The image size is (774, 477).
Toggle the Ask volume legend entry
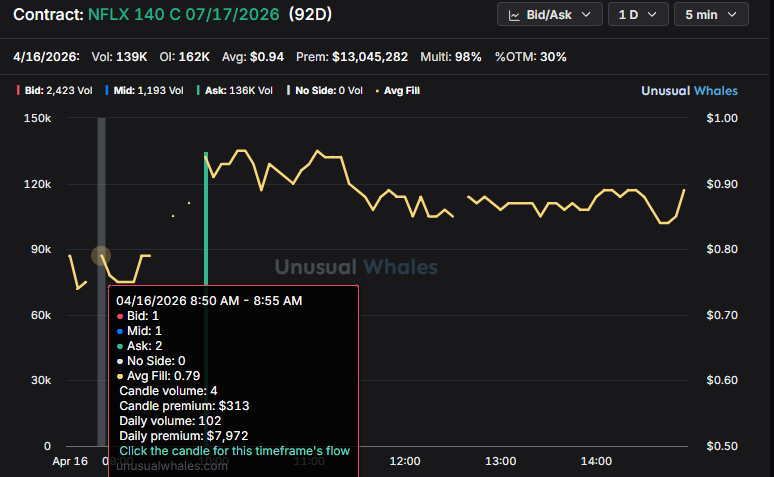pyautogui.click(x=234, y=90)
